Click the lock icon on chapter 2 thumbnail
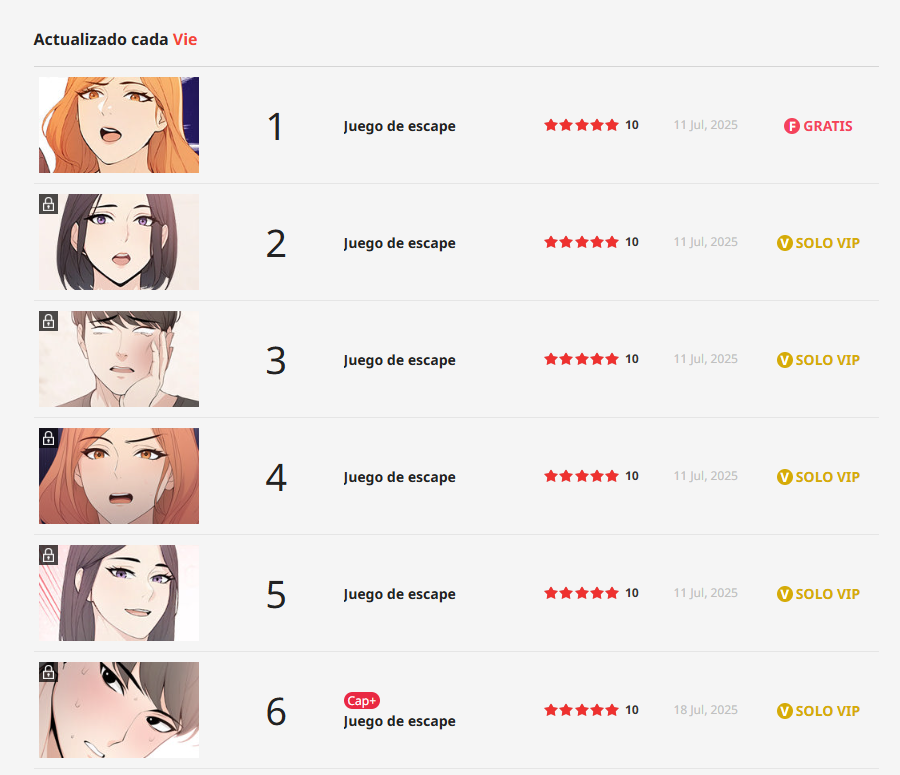This screenshot has height=775, width=900. [48, 204]
